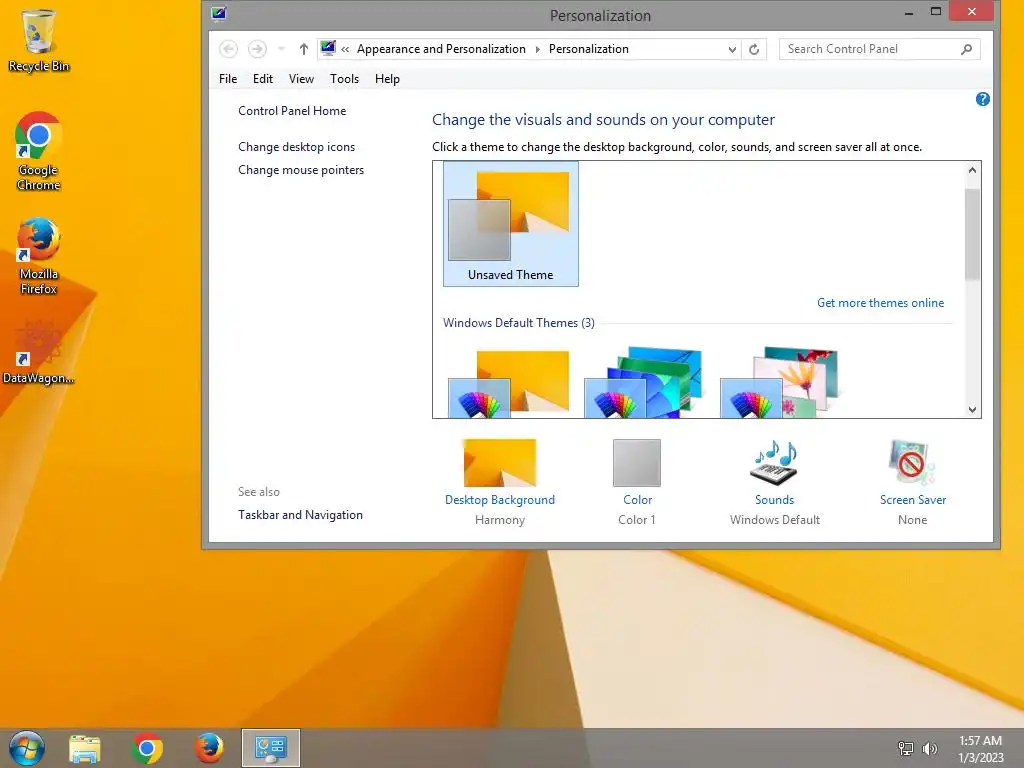Viewport: 1024px width, 768px height.
Task: Click the Forward navigation arrow
Action: point(257,49)
